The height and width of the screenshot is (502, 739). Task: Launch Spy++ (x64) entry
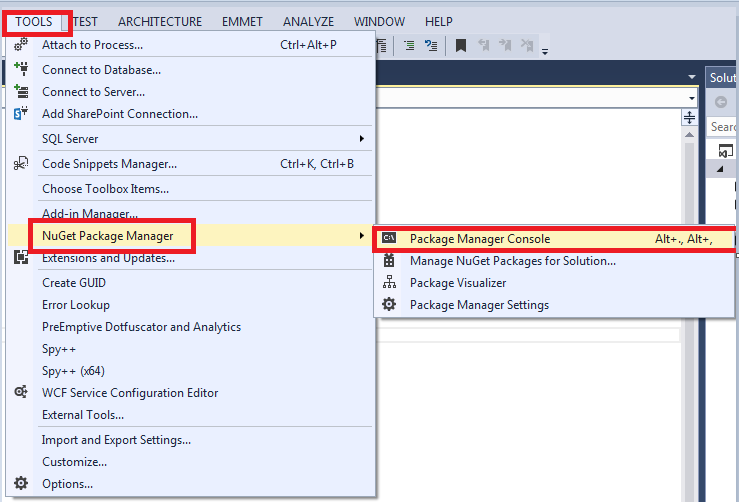coord(191,371)
